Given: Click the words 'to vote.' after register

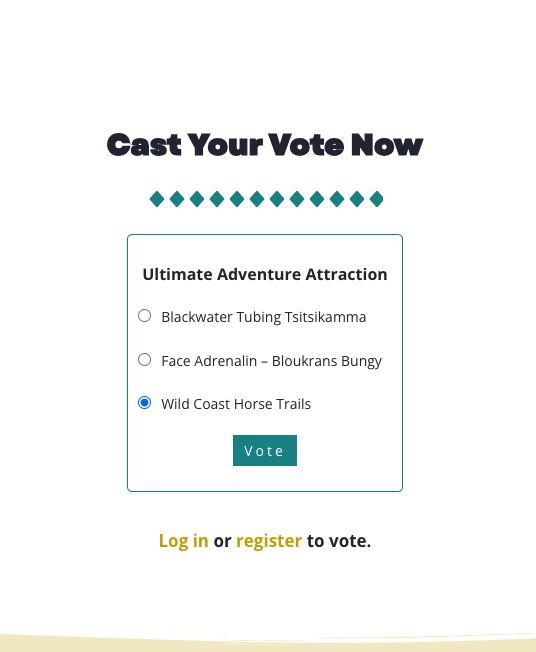Looking at the screenshot, I should tap(339, 541).
